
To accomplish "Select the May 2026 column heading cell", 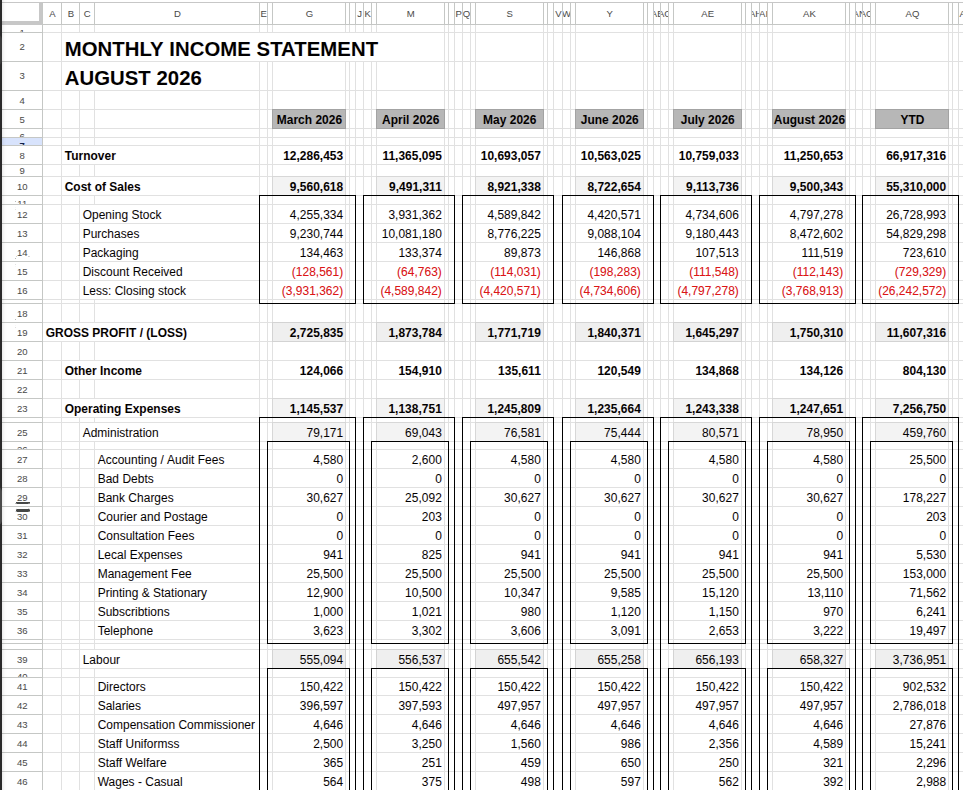I will (x=509, y=120).
